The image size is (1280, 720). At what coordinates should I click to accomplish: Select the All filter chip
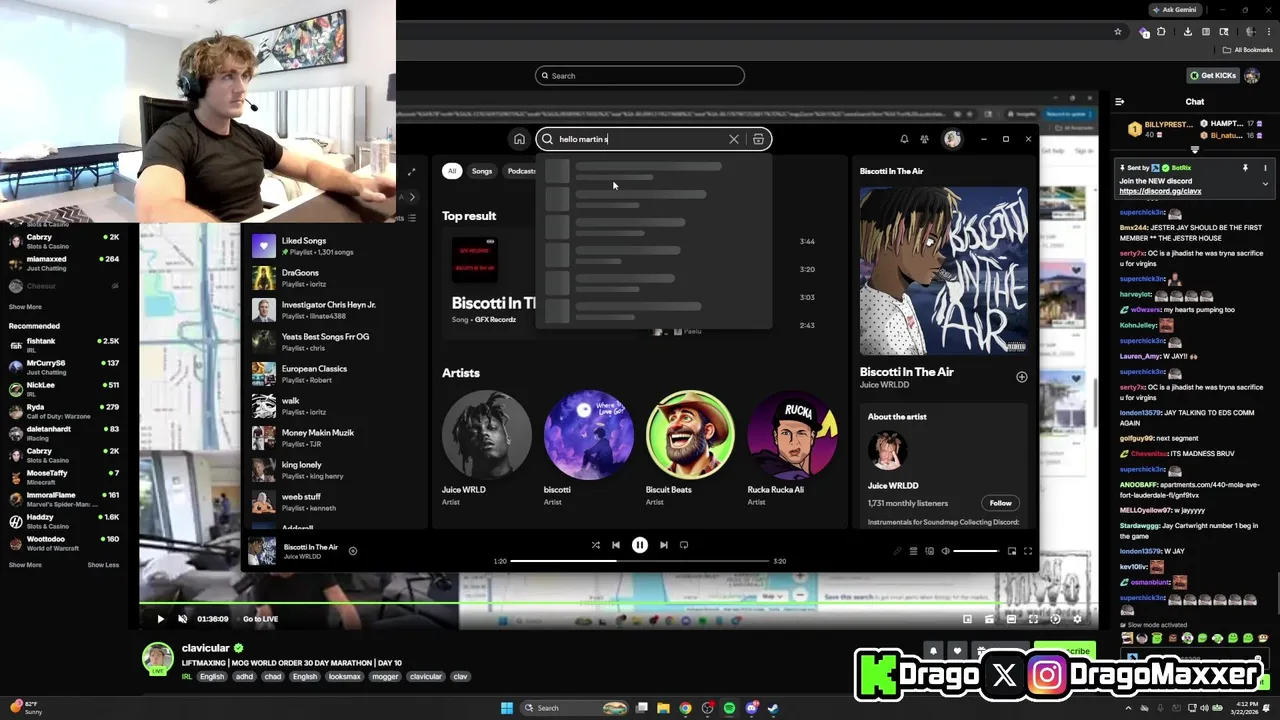452,171
